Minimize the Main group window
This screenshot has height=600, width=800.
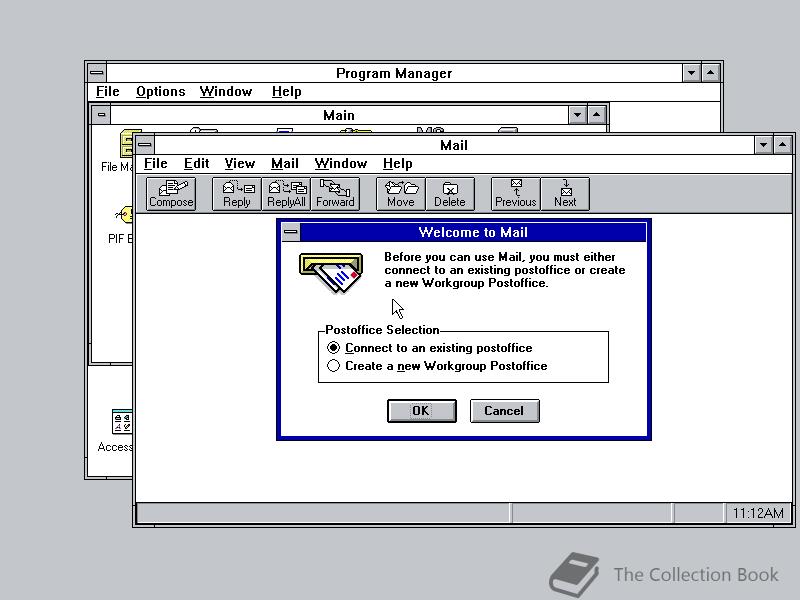(x=577, y=115)
